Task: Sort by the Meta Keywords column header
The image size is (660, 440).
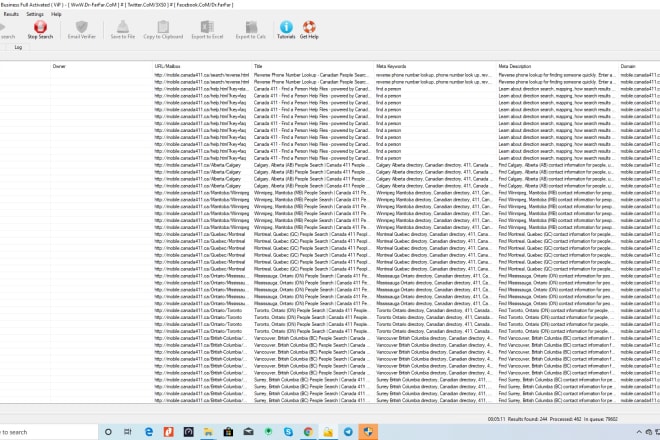Action: pyautogui.click(x=435, y=66)
